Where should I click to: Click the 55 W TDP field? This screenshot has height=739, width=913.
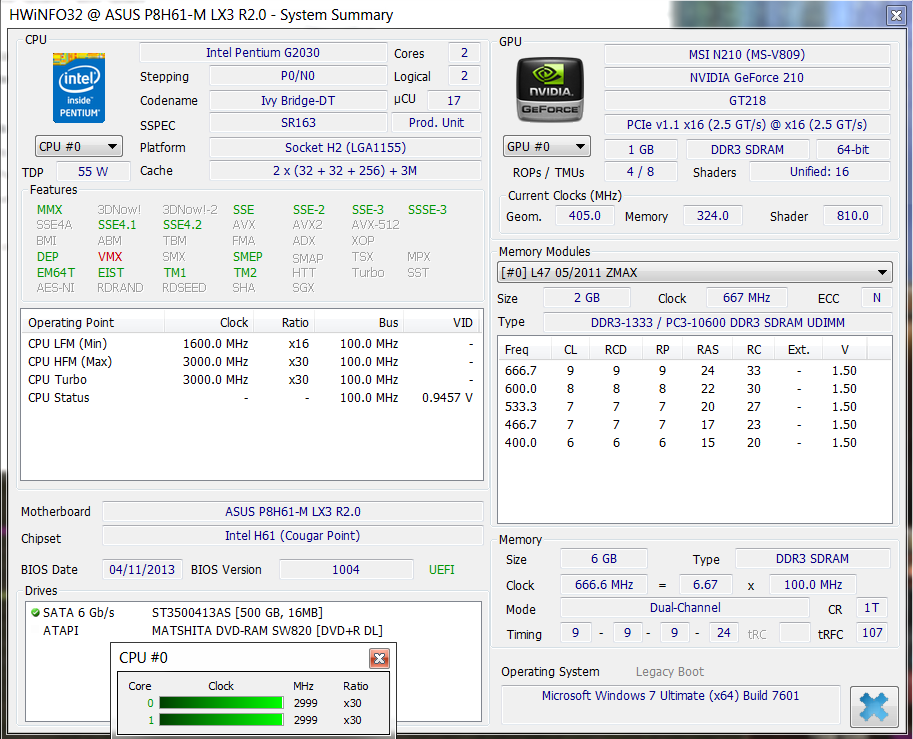(93, 172)
